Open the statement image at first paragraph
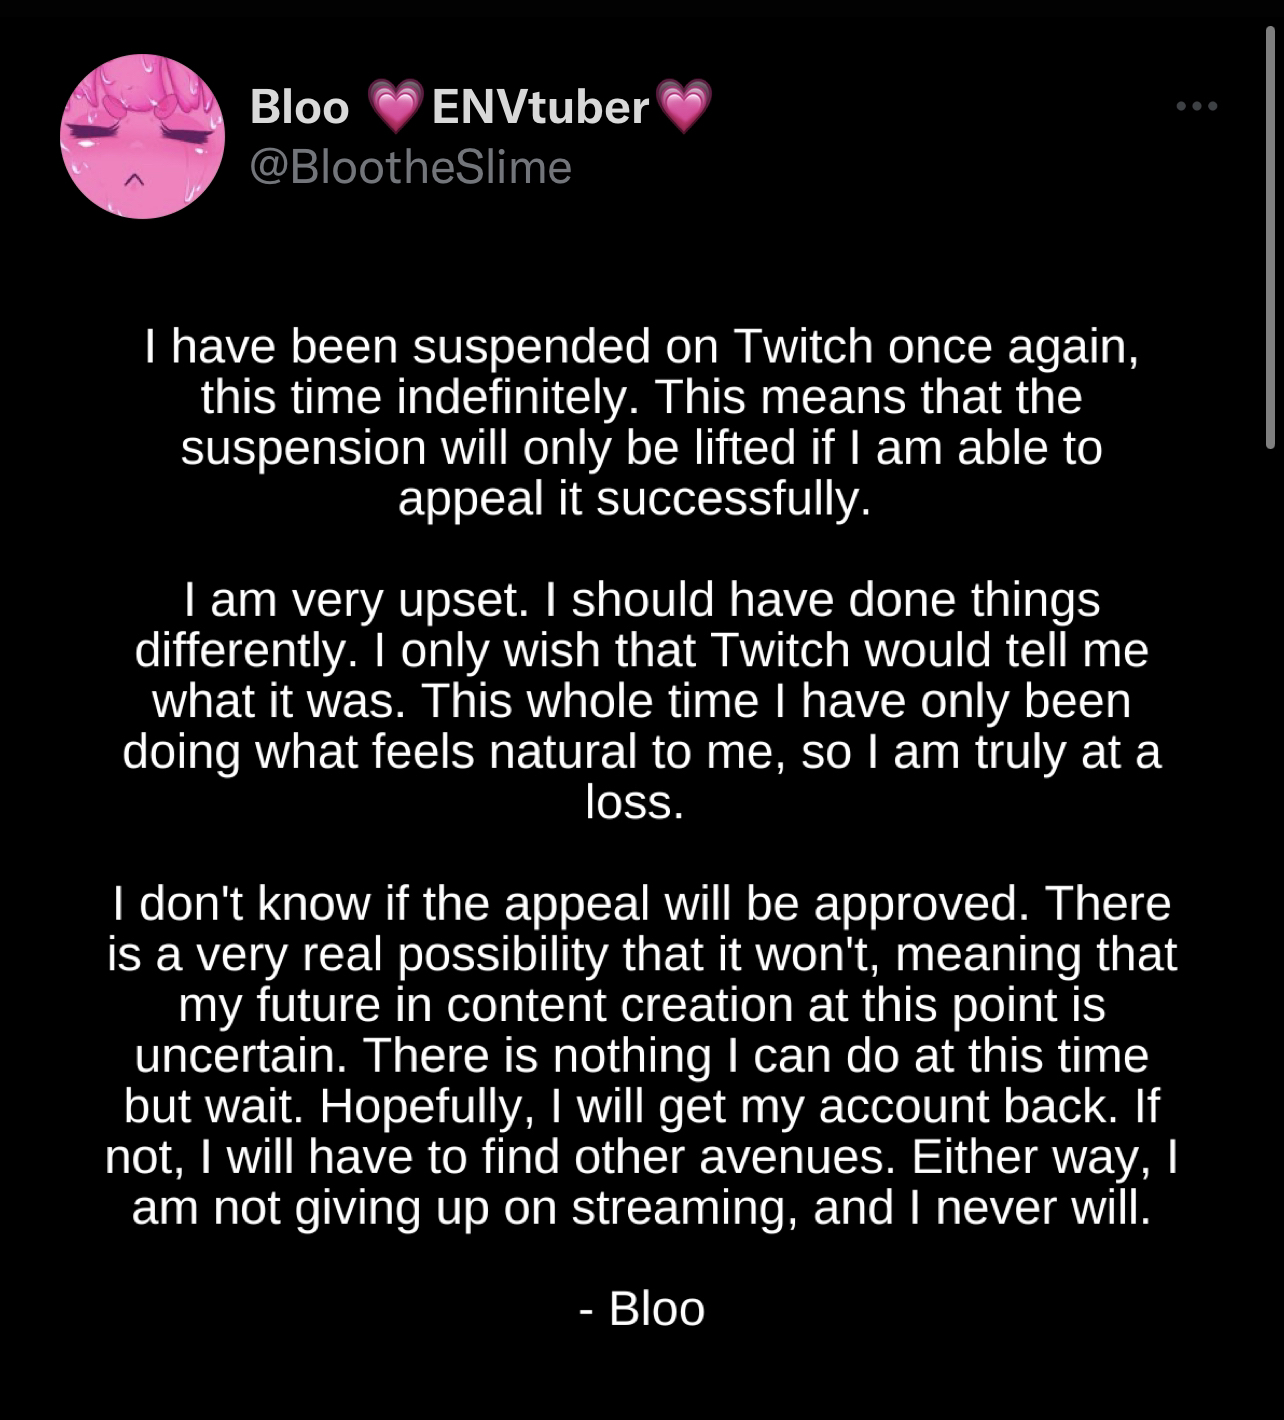 (x=641, y=422)
